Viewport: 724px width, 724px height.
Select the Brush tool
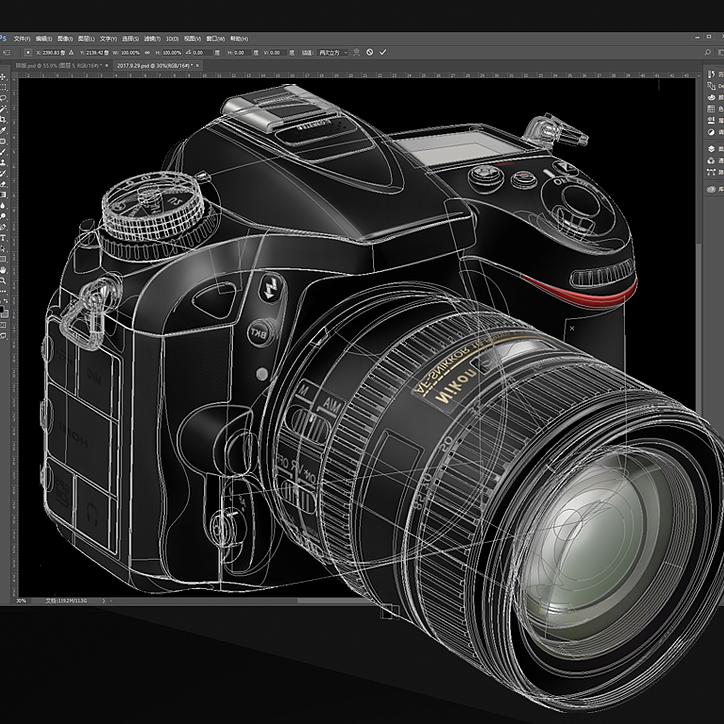[4, 155]
